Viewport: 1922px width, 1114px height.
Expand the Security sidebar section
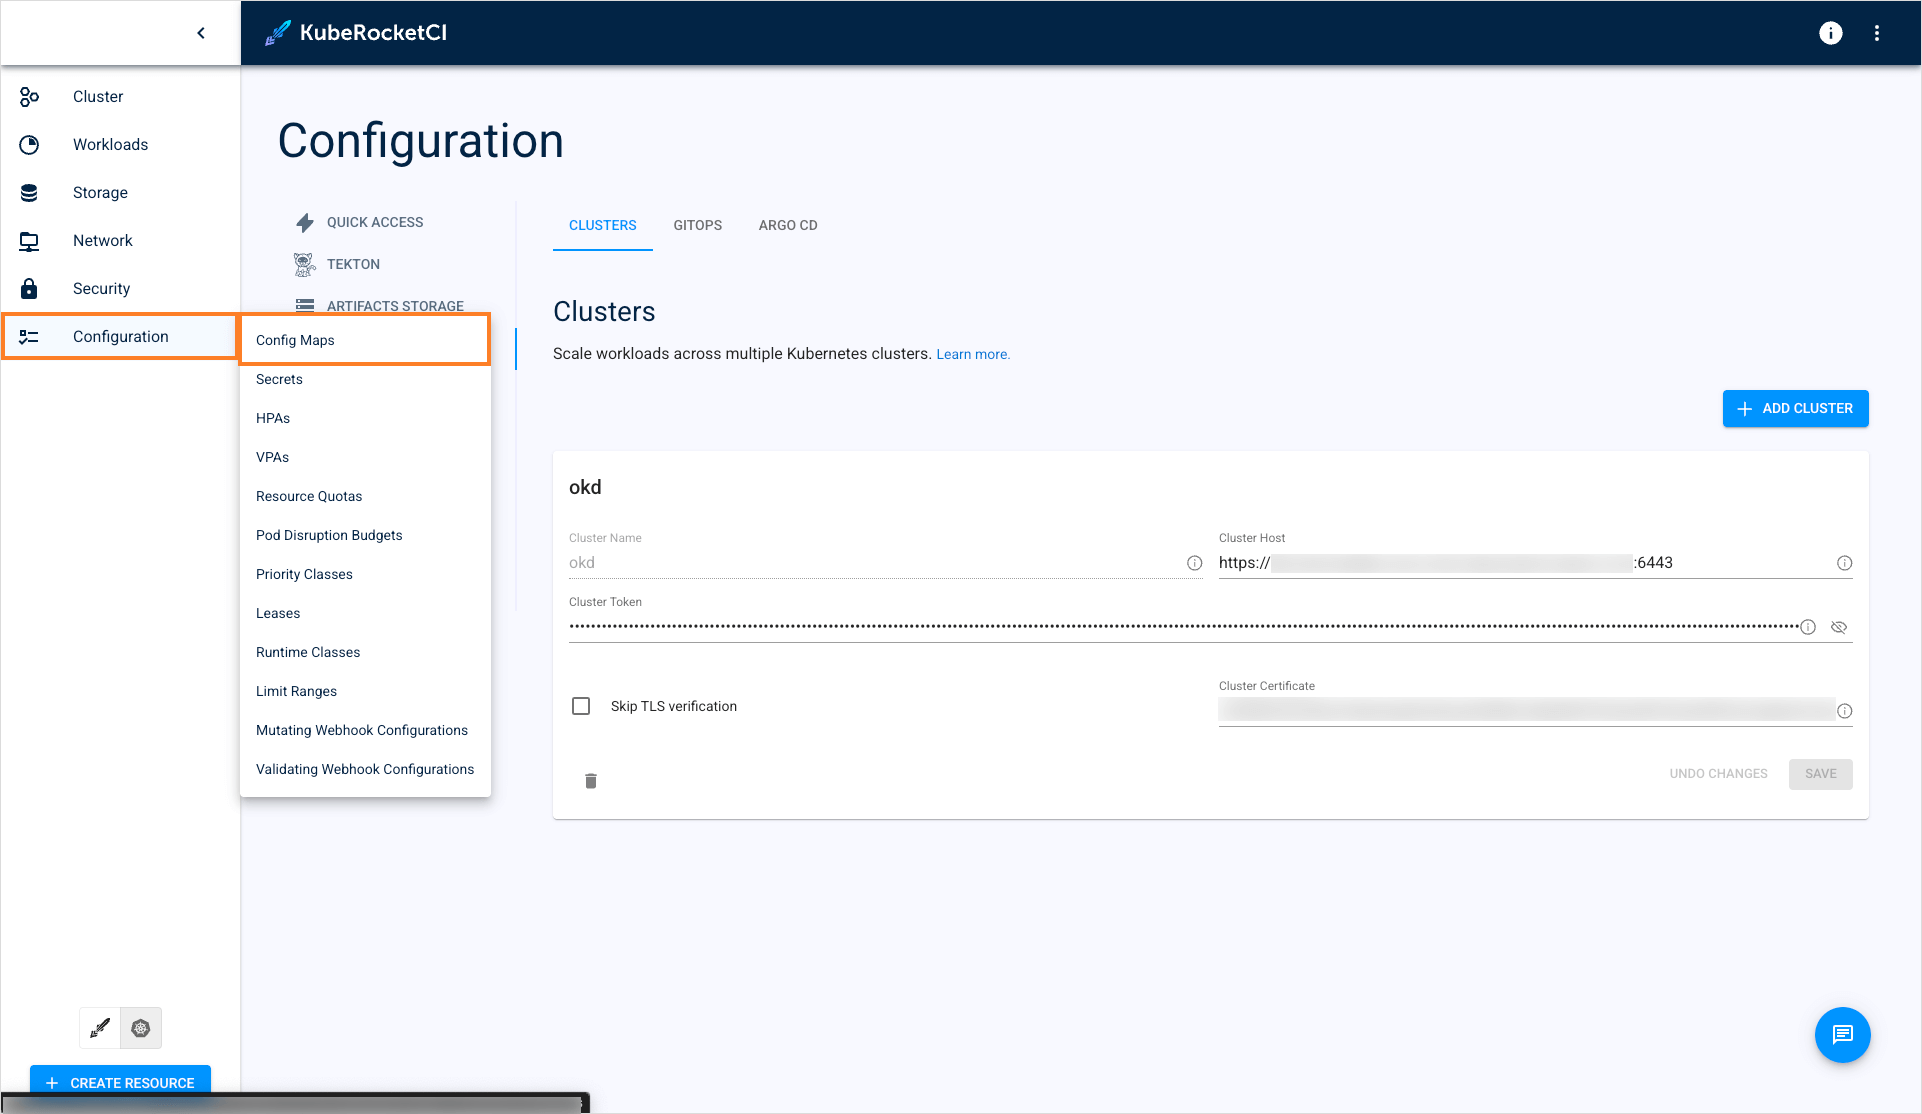click(101, 289)
